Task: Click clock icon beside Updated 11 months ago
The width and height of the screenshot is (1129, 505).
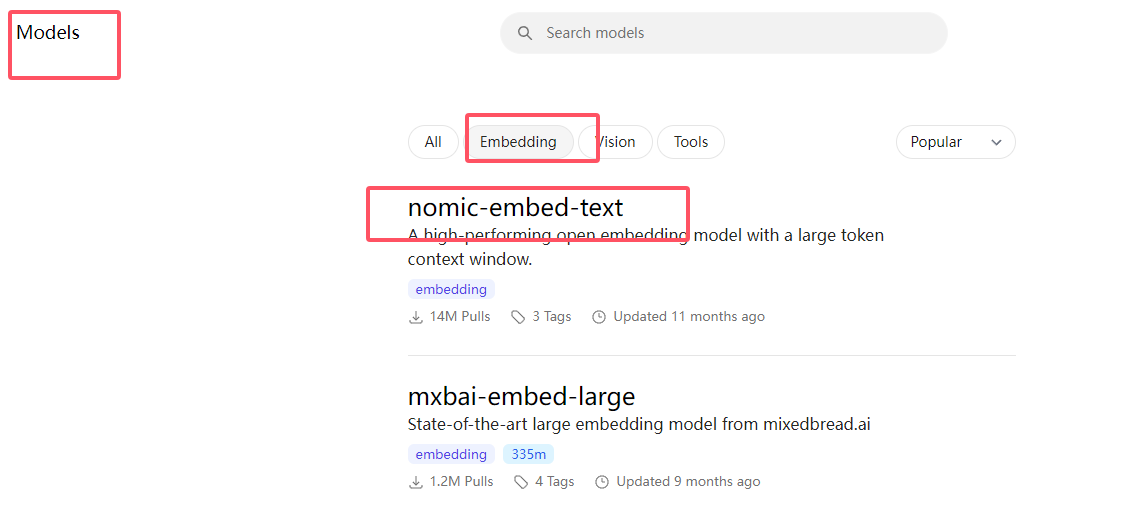Action: pyautogui.click(x=599, y=317)
